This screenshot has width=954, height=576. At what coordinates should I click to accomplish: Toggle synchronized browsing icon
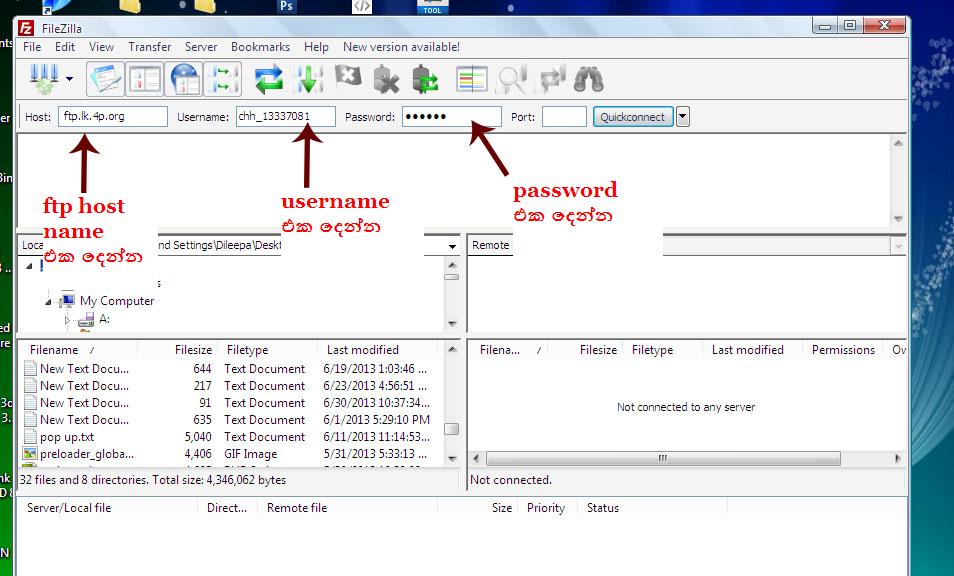click(552, 79)
